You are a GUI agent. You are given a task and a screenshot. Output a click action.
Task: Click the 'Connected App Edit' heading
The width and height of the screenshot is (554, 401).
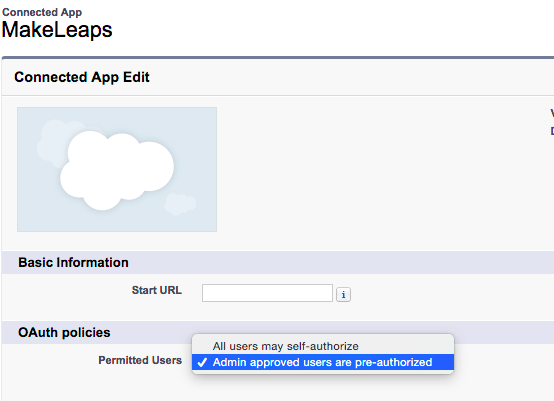[x=82, y=77]
